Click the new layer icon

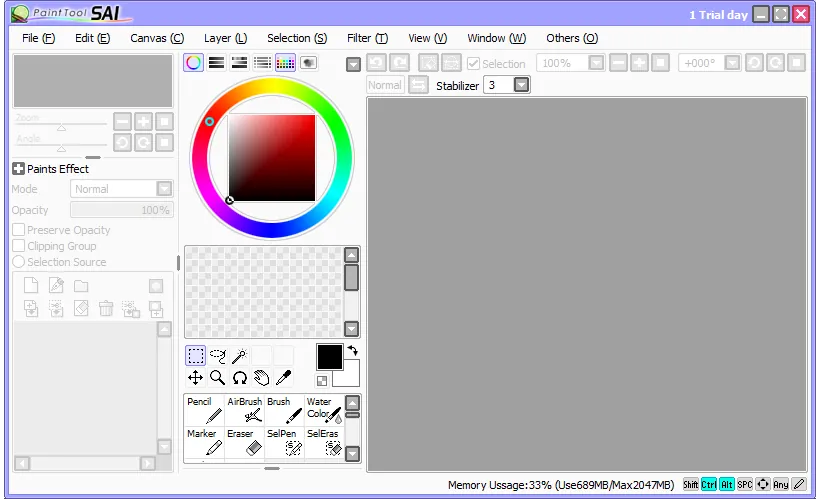point(31,285)
